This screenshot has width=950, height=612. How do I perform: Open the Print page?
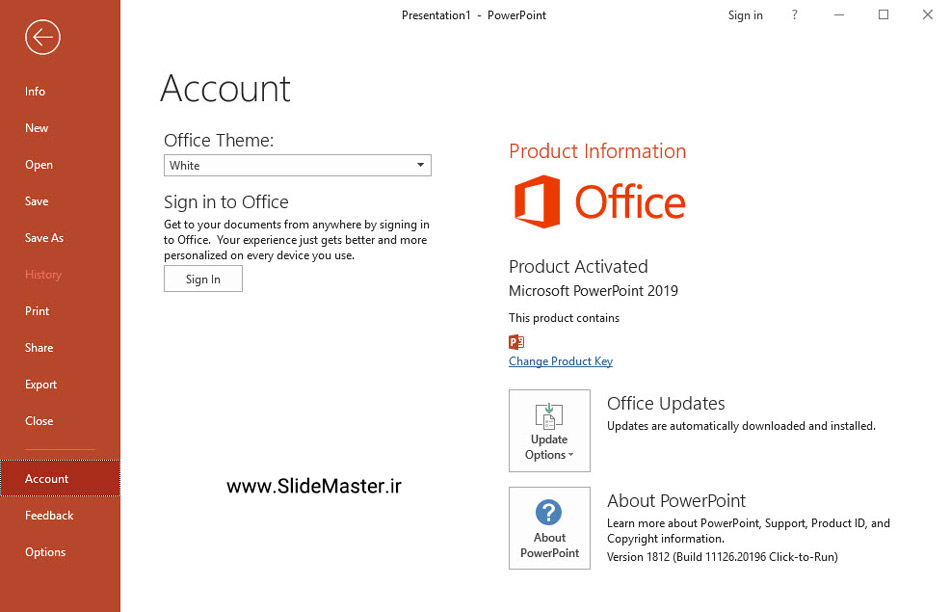click(37, 311)
